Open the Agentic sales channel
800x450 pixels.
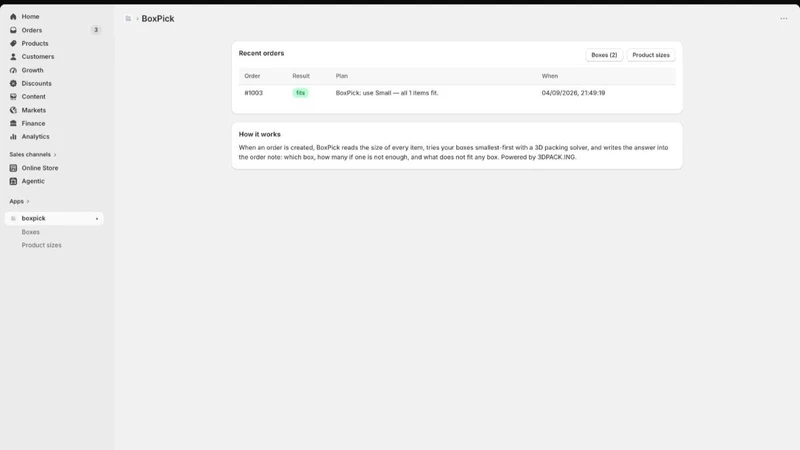coord(33,181)
